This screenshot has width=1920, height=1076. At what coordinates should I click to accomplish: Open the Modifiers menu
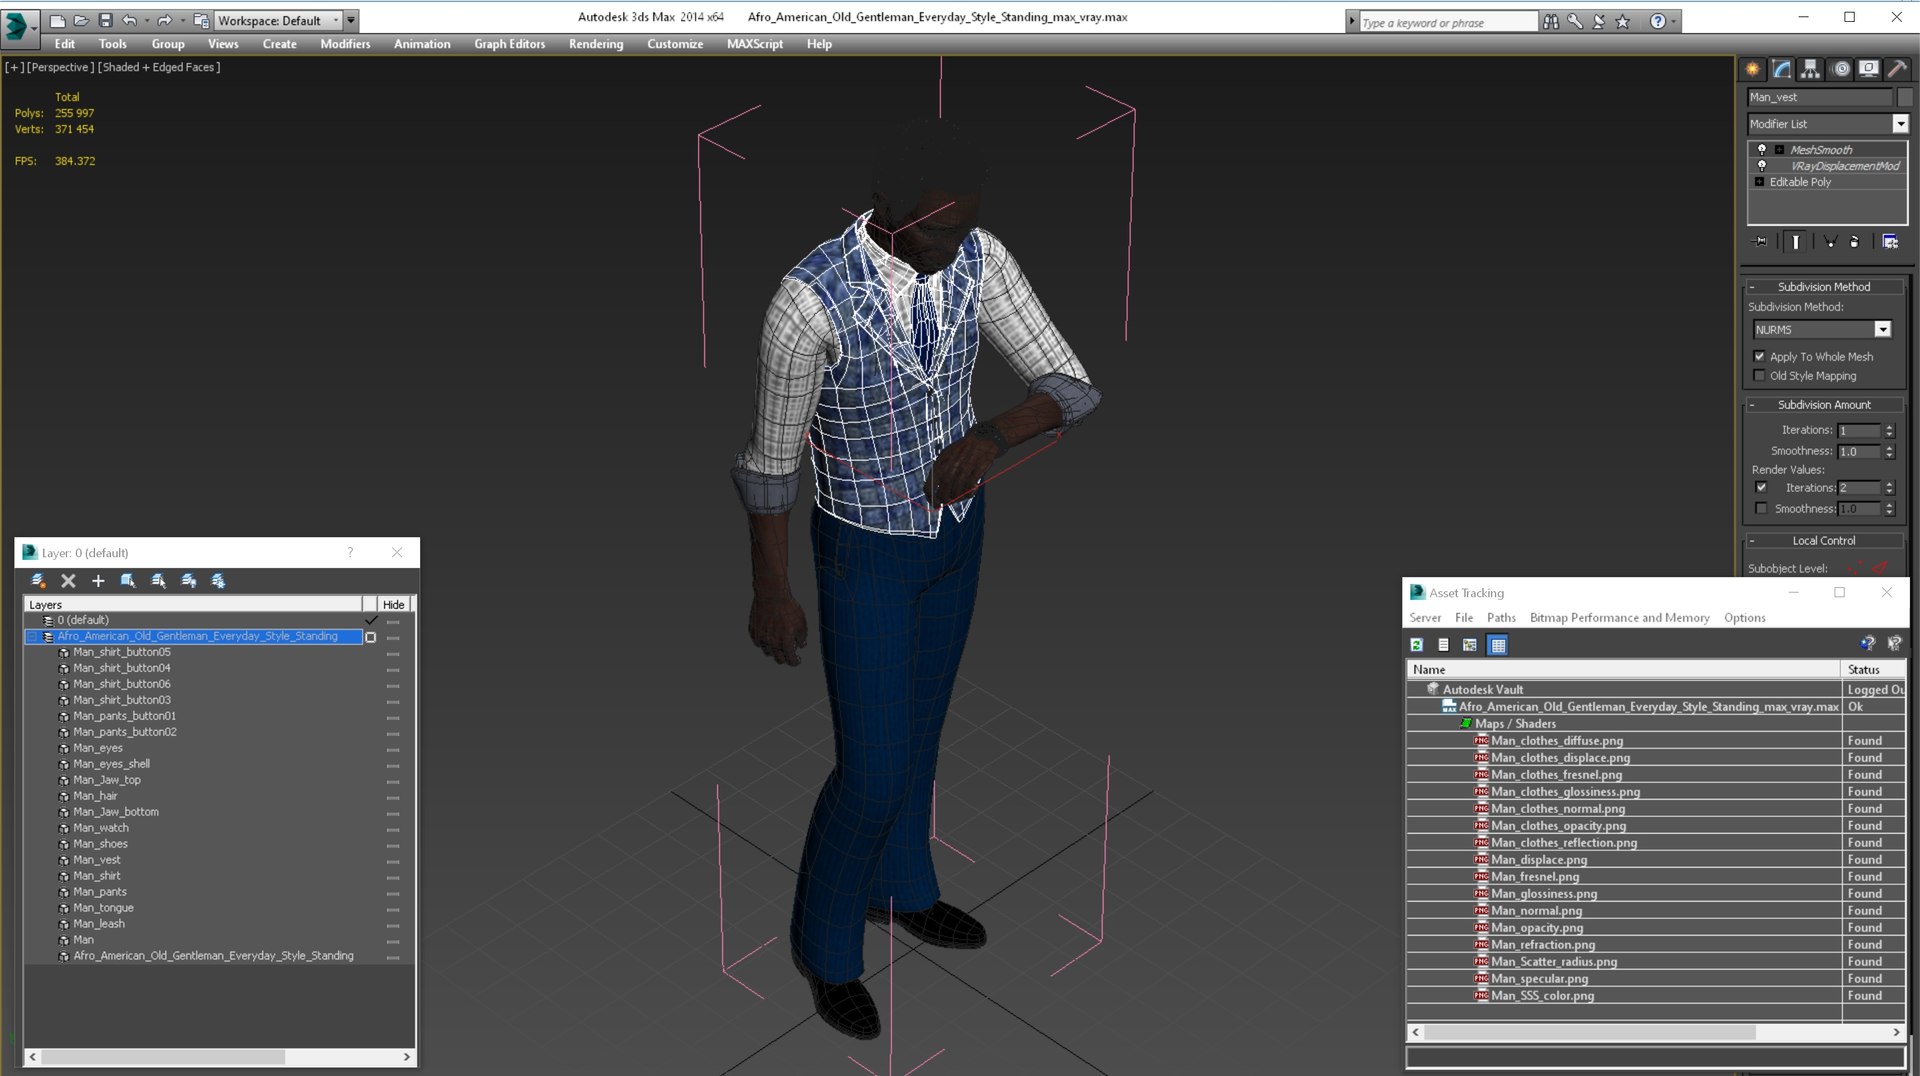(345, 44)
